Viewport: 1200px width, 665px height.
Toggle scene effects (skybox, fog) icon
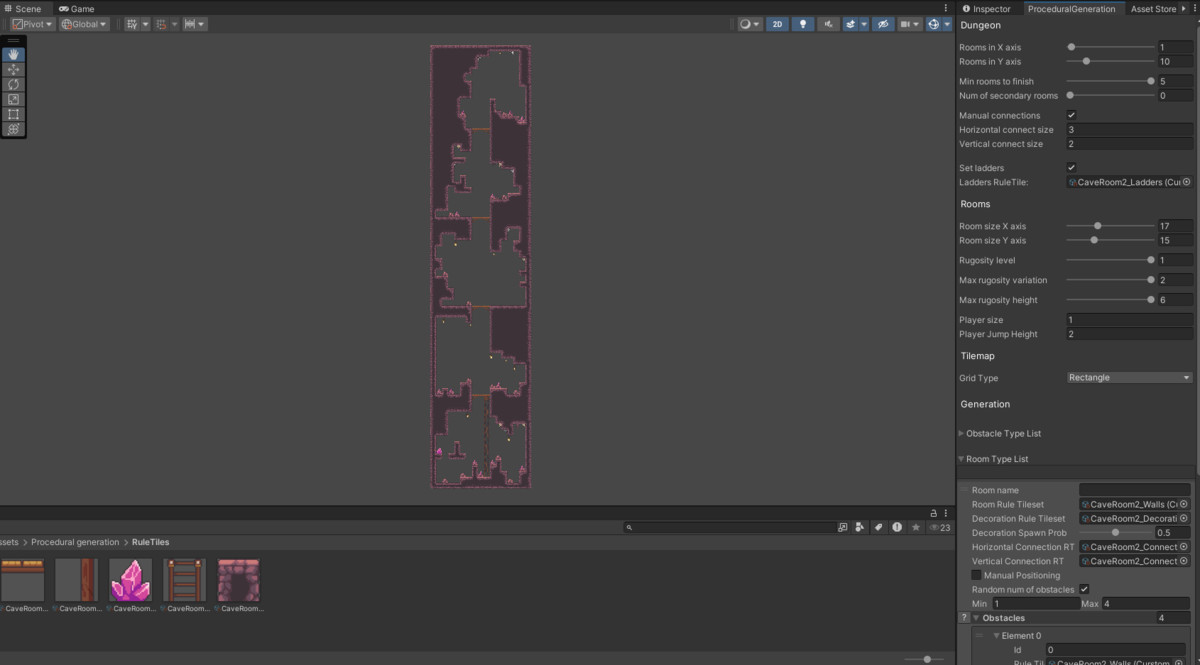[851, 24]
